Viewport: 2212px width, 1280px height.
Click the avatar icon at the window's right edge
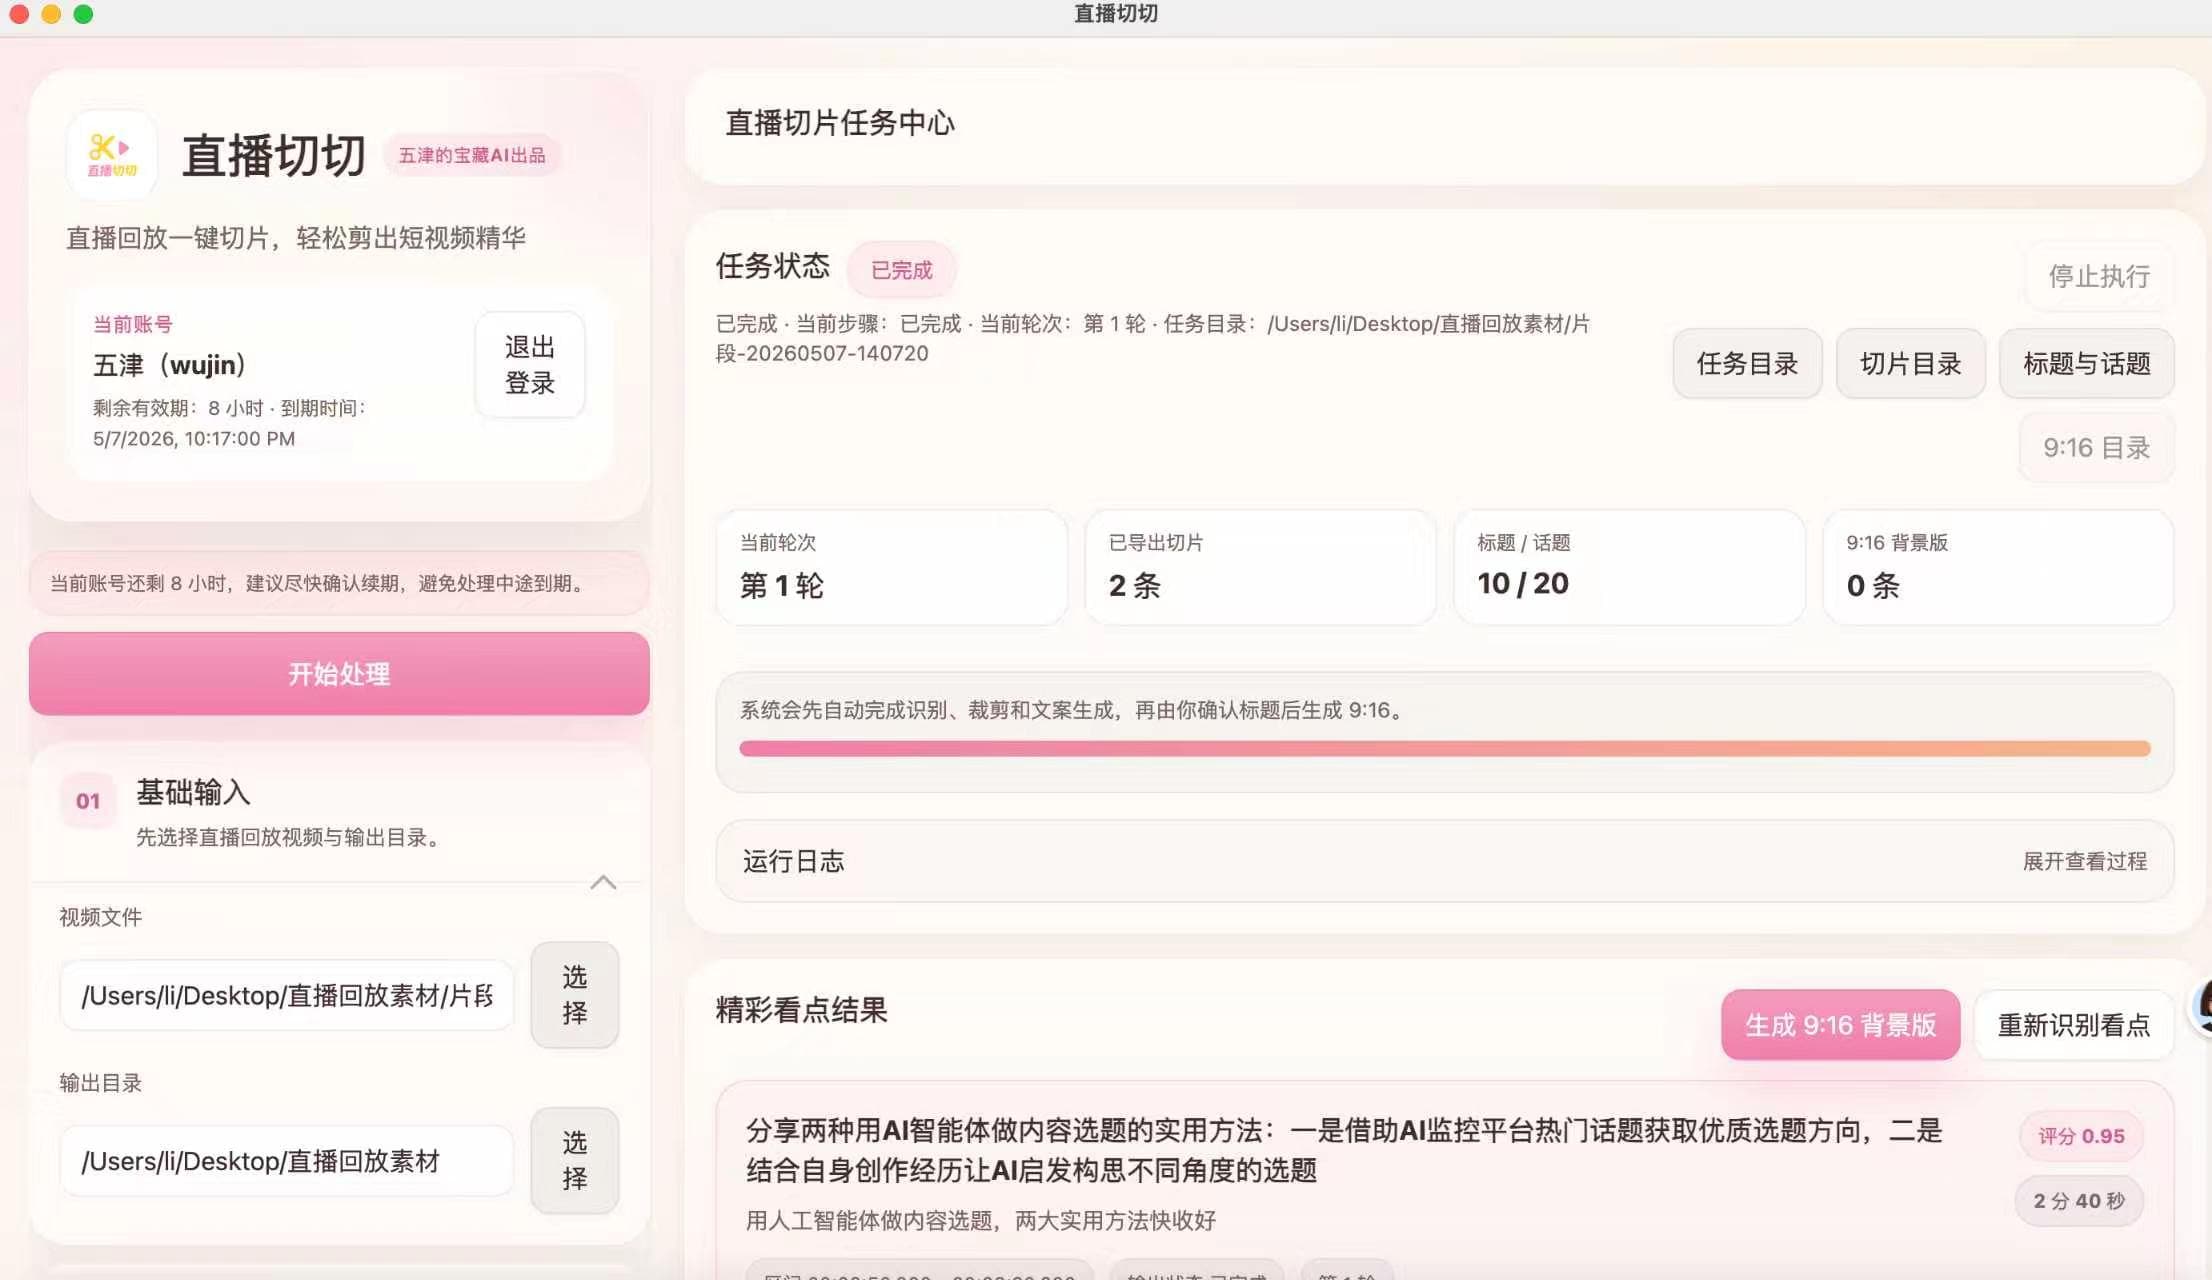tap(2201, 1007)
